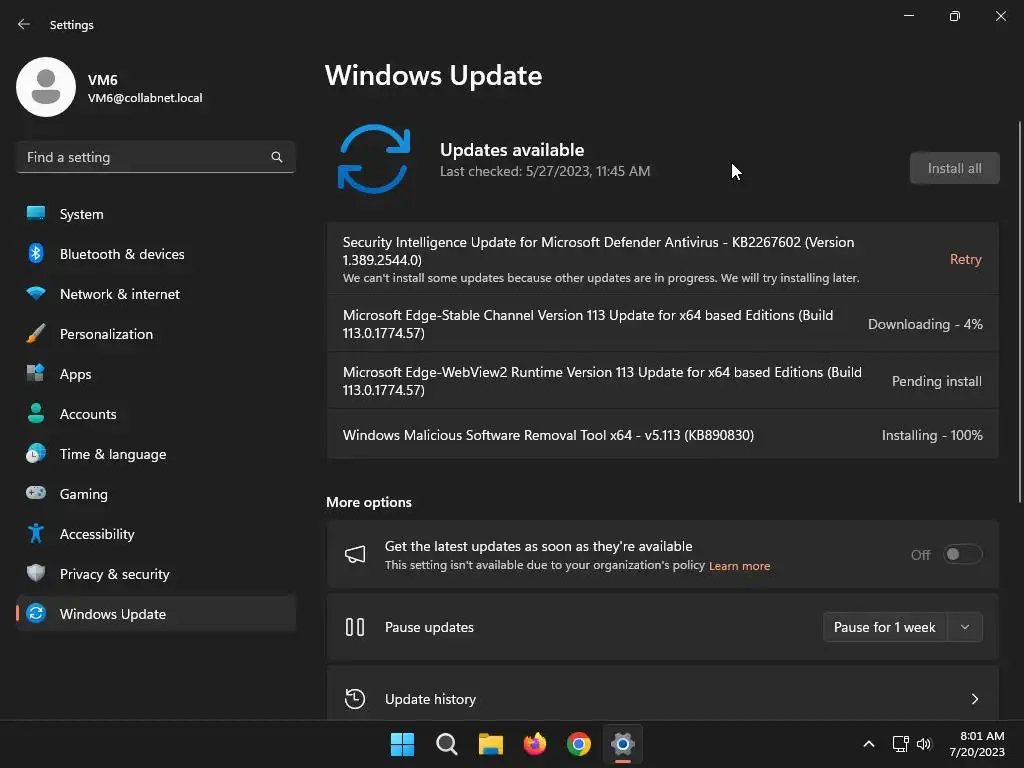Viewport: 1024px width, 768px height.
Task: Click the Accessibility figure icon
Action: [x=36, y=534]
